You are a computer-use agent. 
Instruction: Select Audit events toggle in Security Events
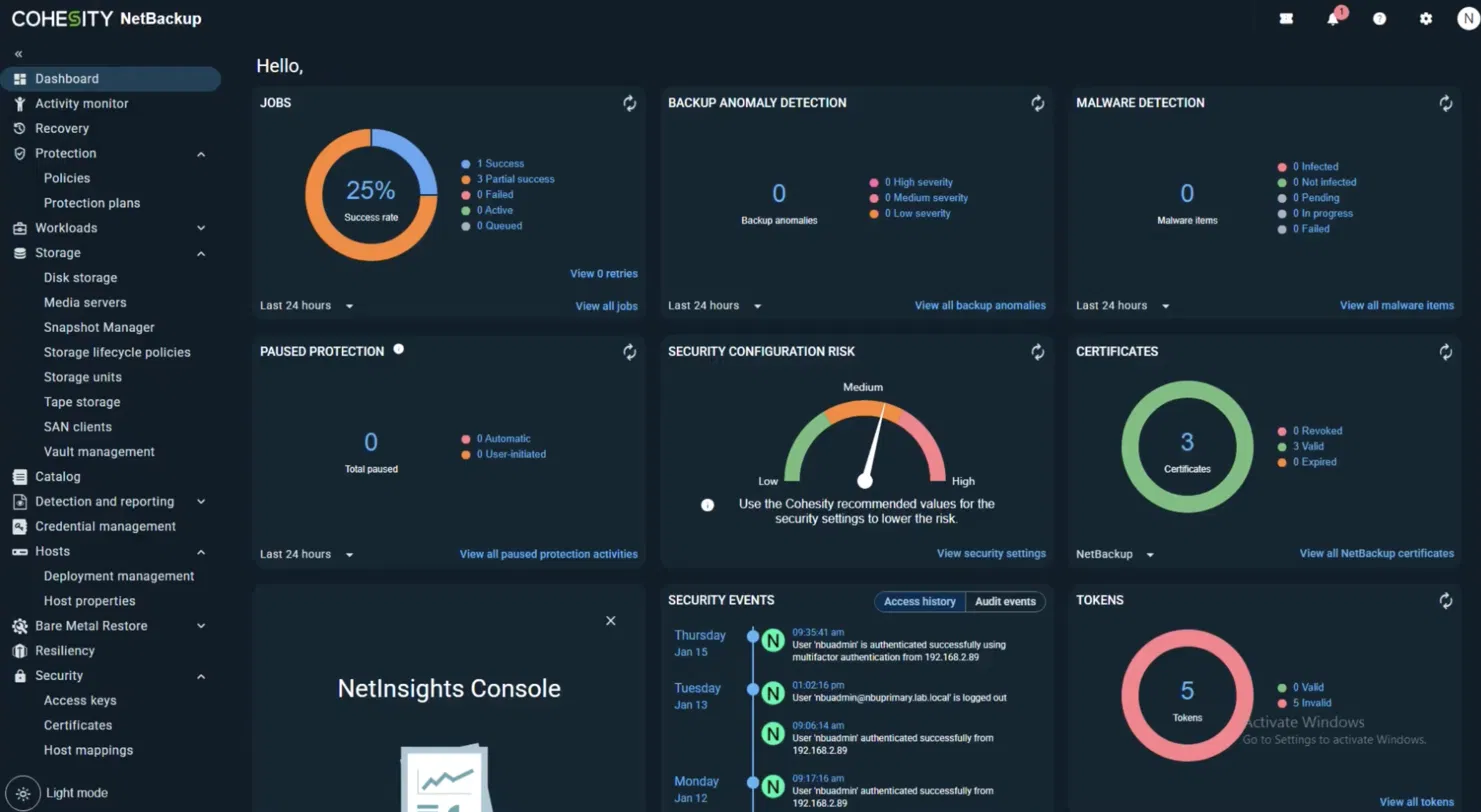point(1005,602)
